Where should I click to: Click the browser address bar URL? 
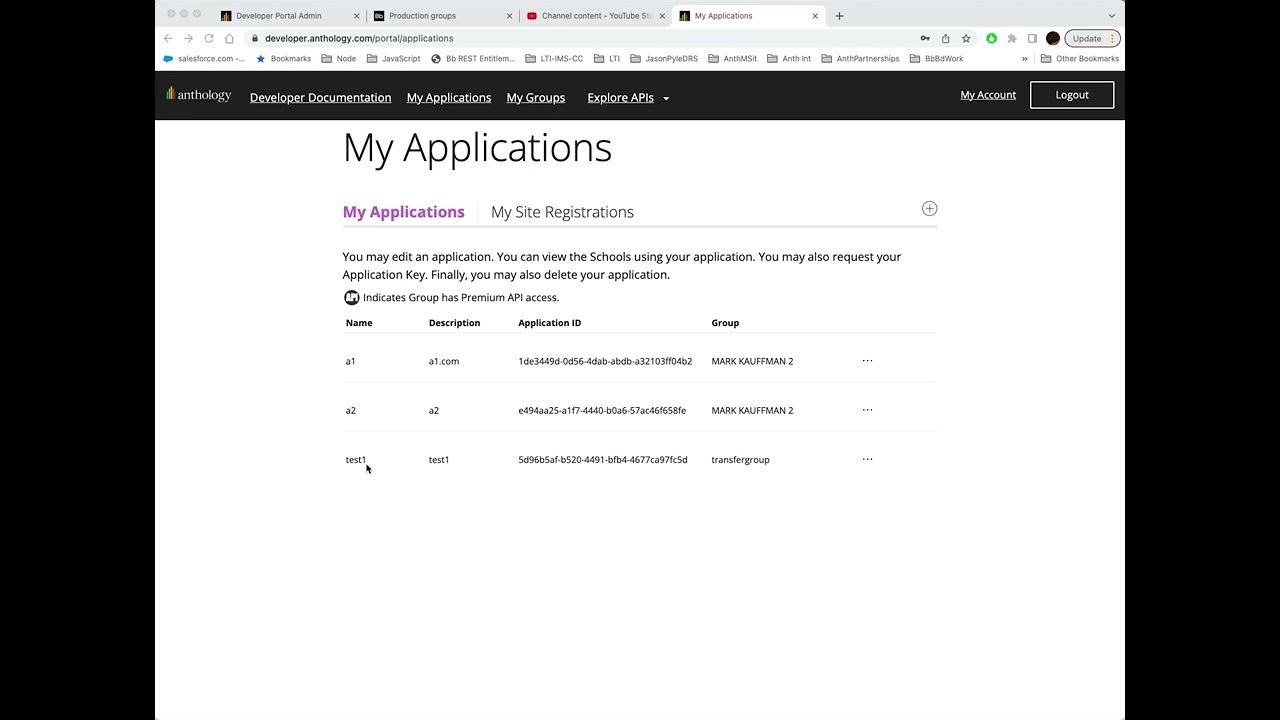tap(359, 38)
